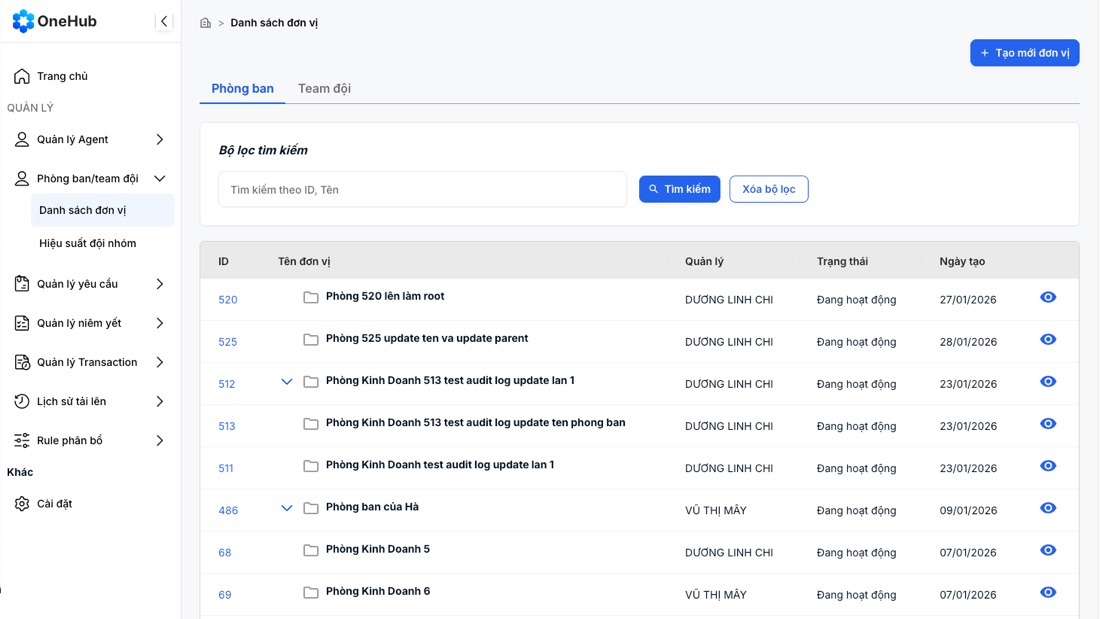
Task: Click the Trang chủ house icon
Action: pos(22,76)
